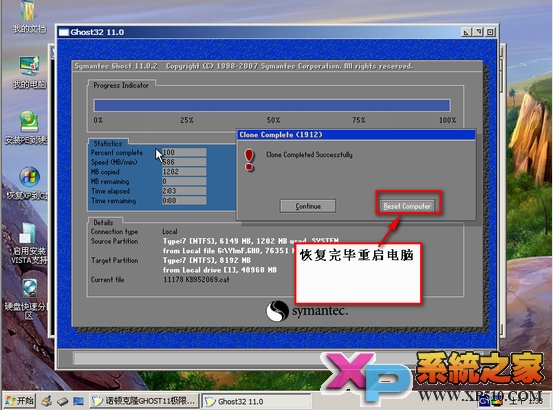Click the Time elapsed value 2:03
Screen dimensions: 554x410
click(184, 191)
